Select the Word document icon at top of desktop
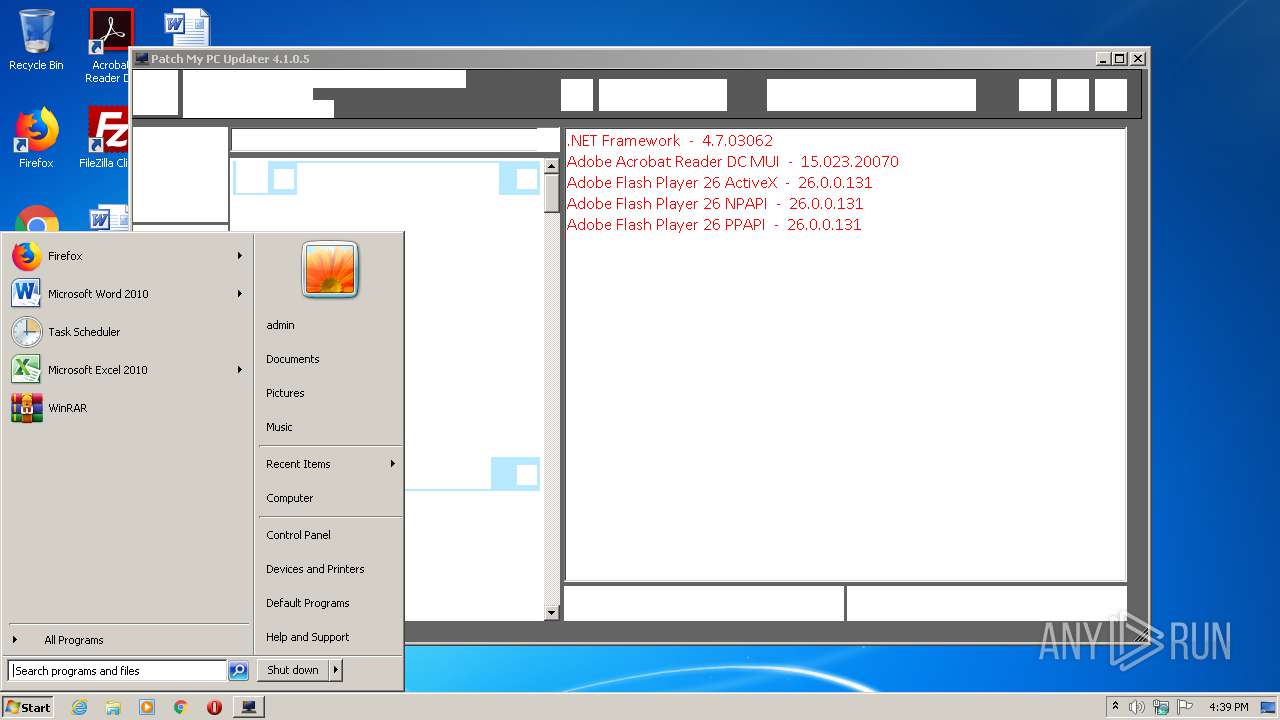Image resolution: width=1280 pixels, height=720 pixels. point(187,27)
